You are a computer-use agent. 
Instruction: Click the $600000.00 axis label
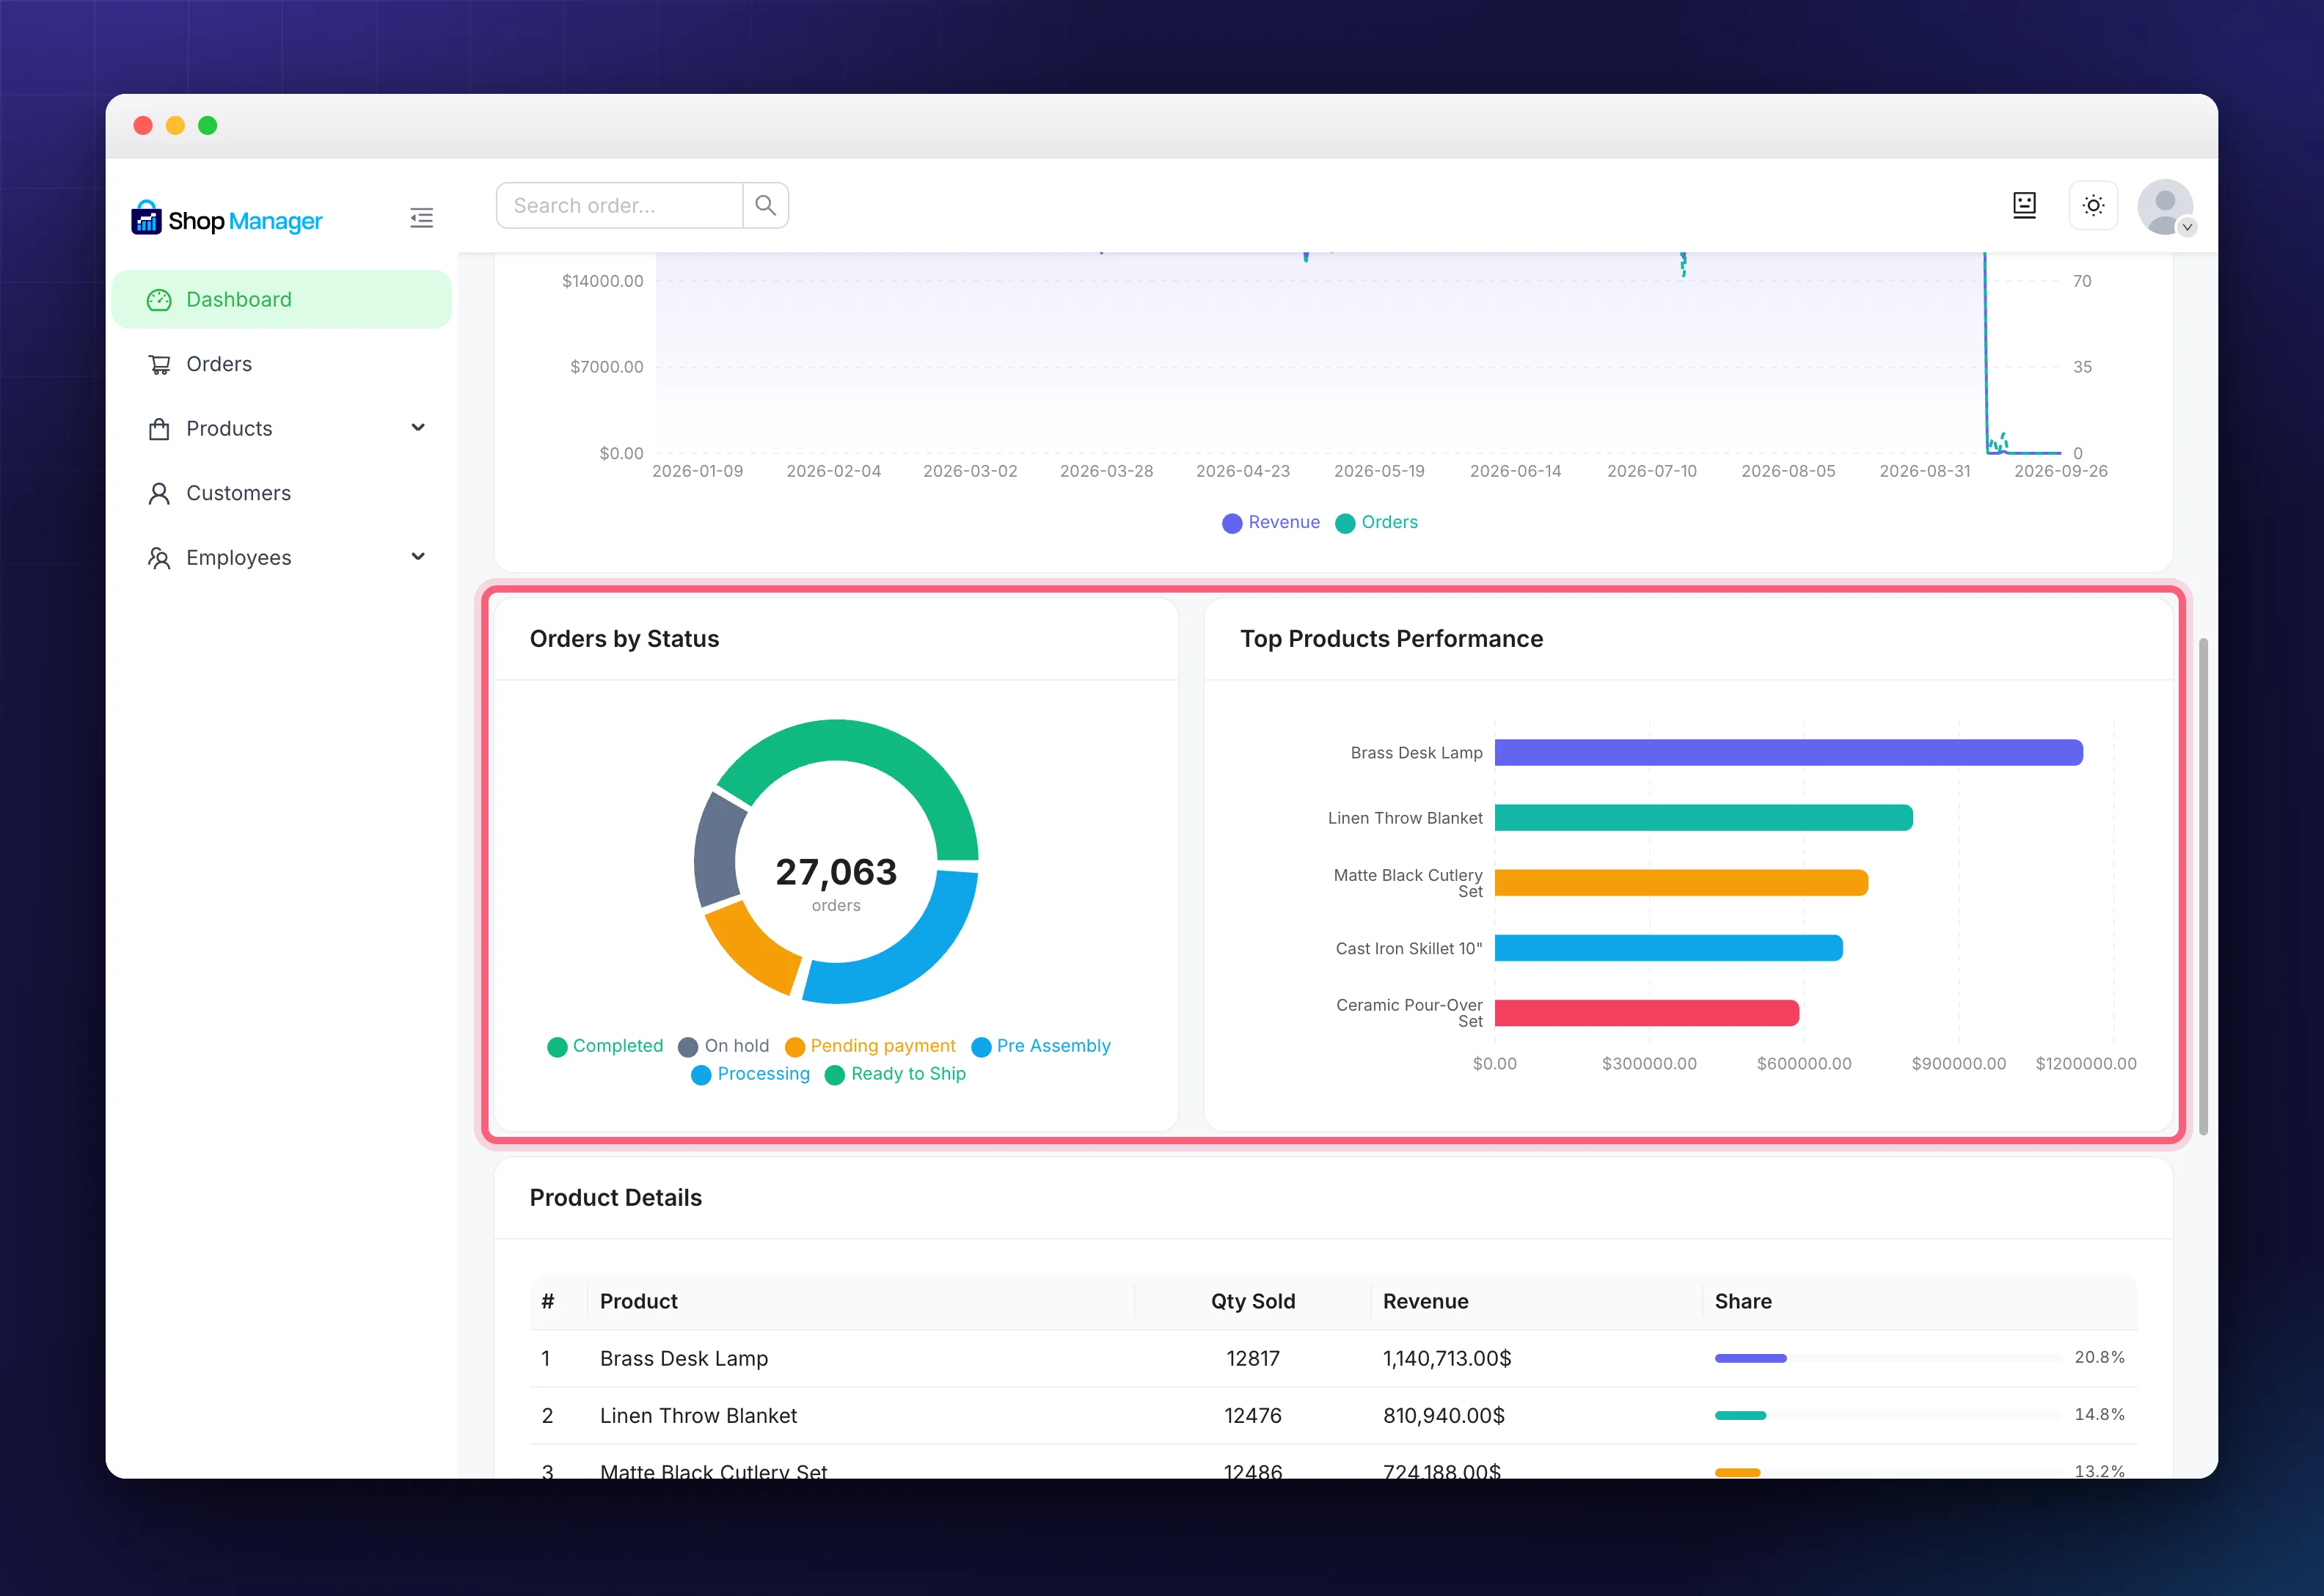[1803, 1064]
